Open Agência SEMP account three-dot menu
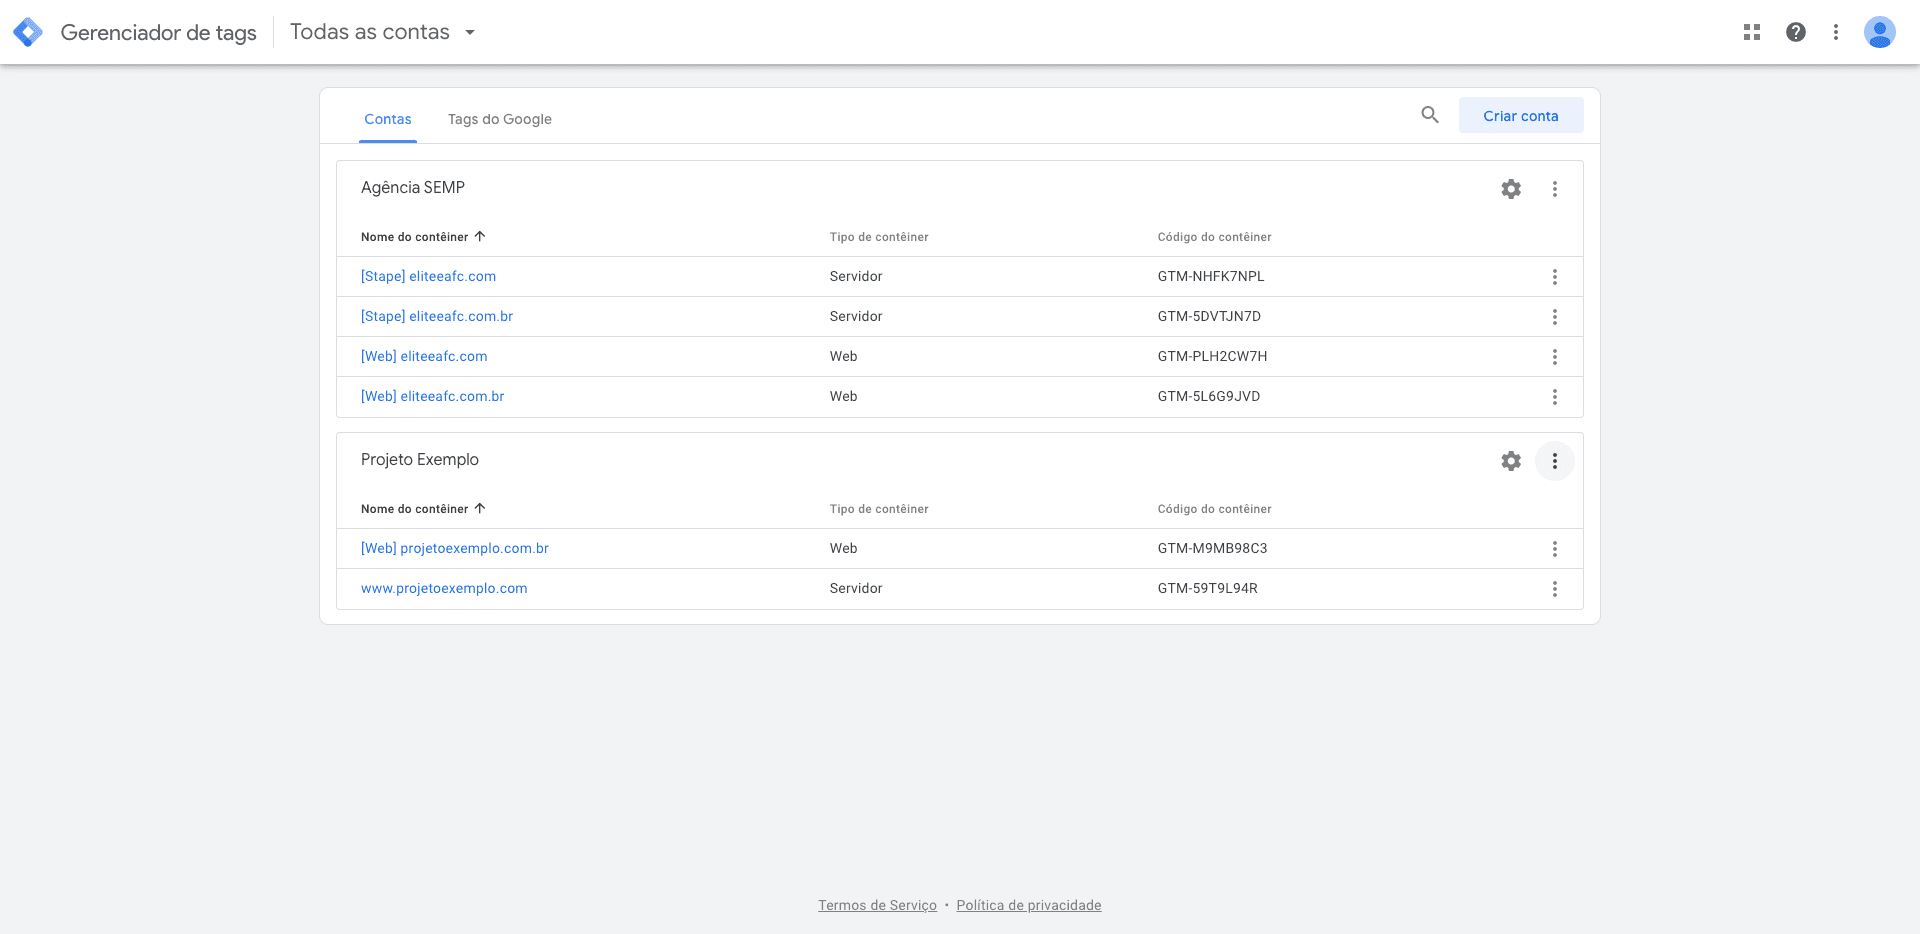 (x=1555, y=189)
